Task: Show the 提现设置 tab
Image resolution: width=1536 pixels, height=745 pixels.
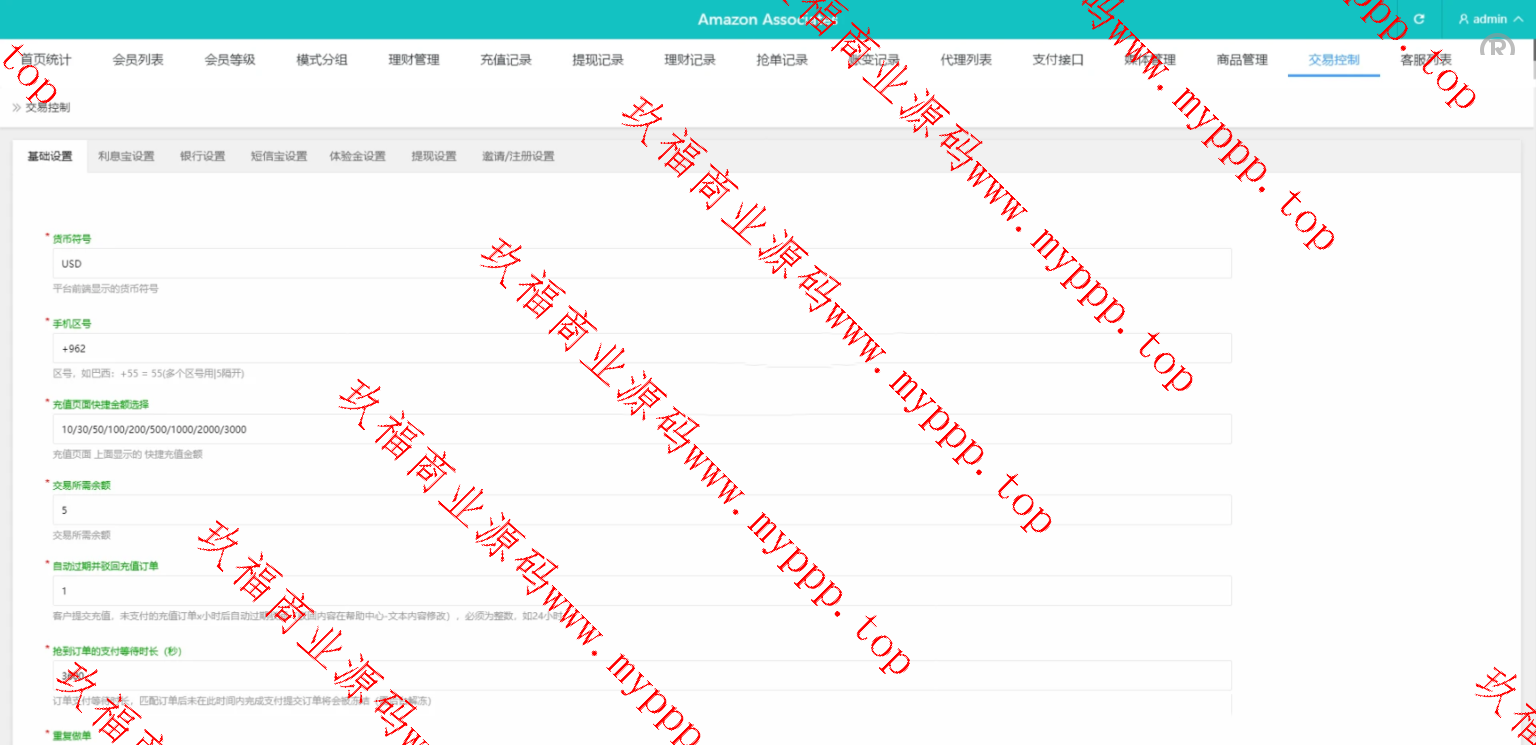Action: coord(434,156)
